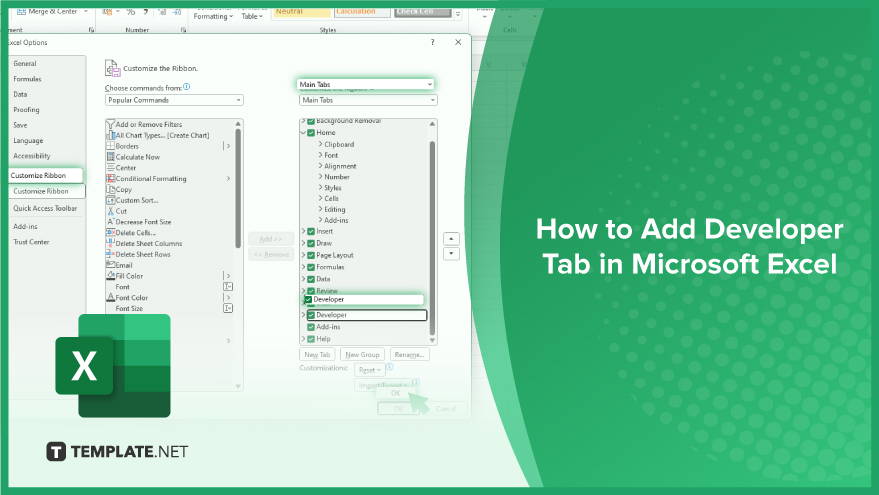Toggle the Add-ins tab checkbox above Help
The width and height of the screenshot is (879, 495).
tap(311, 327)
